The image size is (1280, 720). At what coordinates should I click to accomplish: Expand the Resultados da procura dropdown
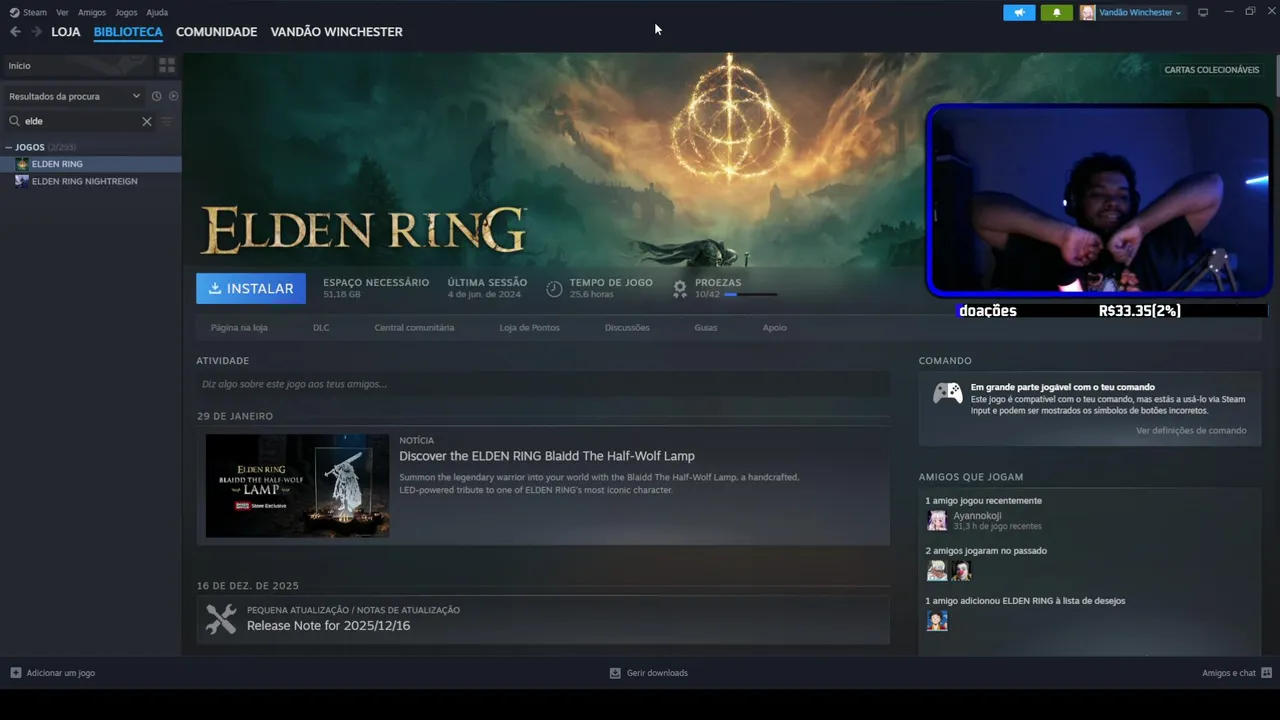[75, 96]
